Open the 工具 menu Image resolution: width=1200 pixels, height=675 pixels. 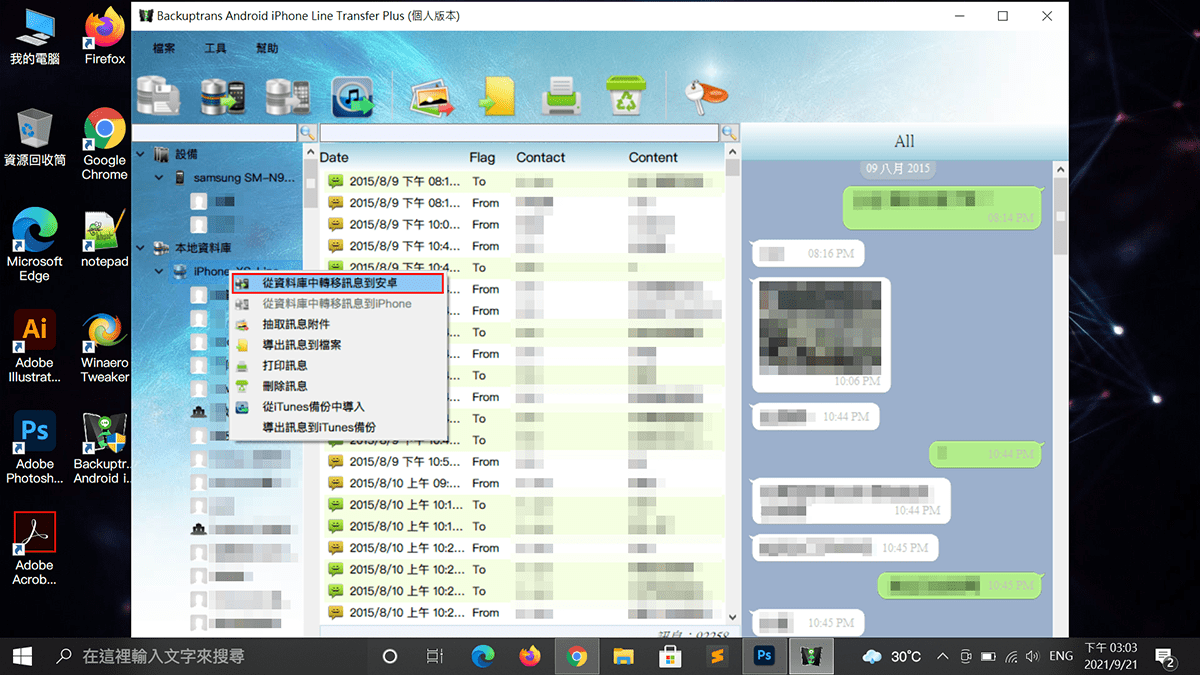pos(216,47)
